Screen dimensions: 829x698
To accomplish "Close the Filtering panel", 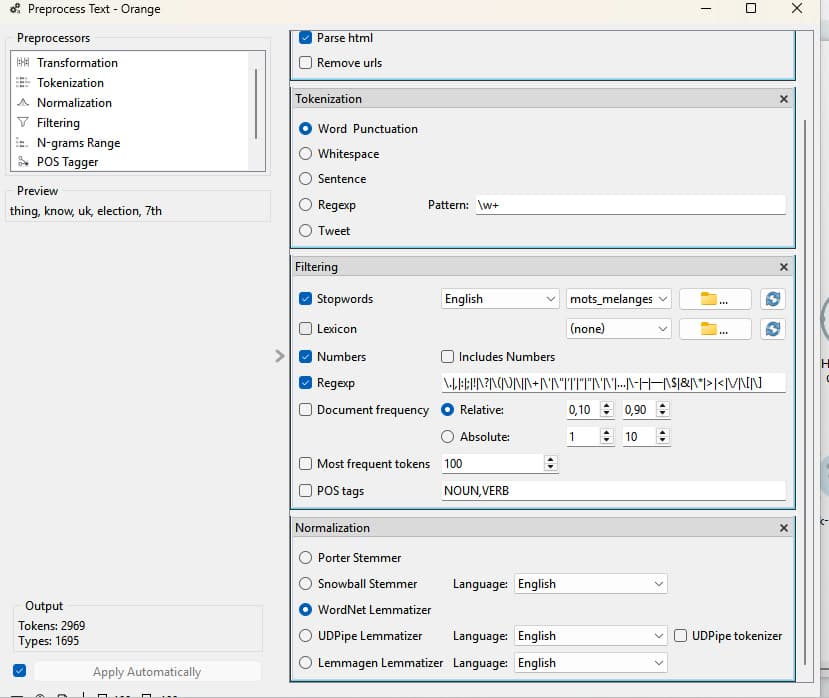I will coord(784,267).
